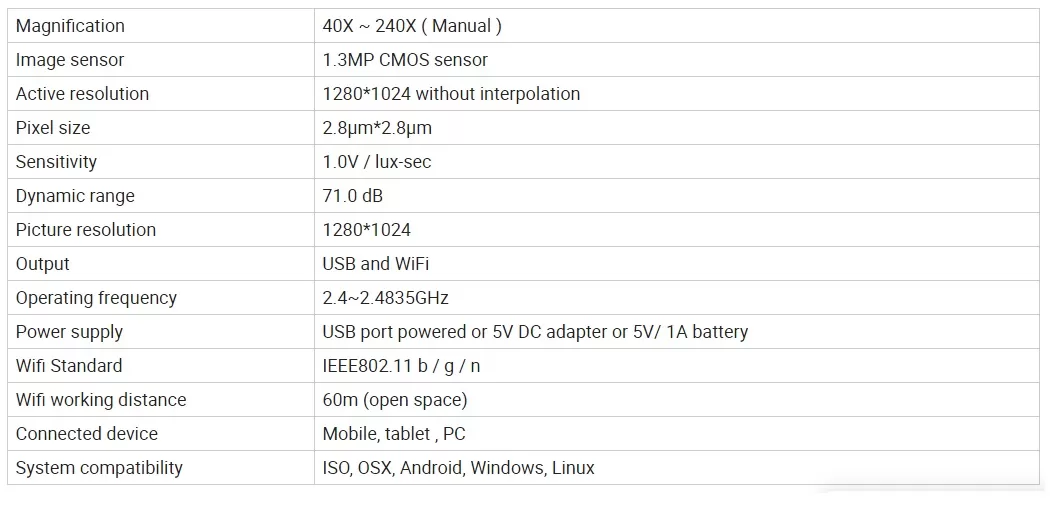Select the 1.3MP CMOS sensor text

click(405, 60)
